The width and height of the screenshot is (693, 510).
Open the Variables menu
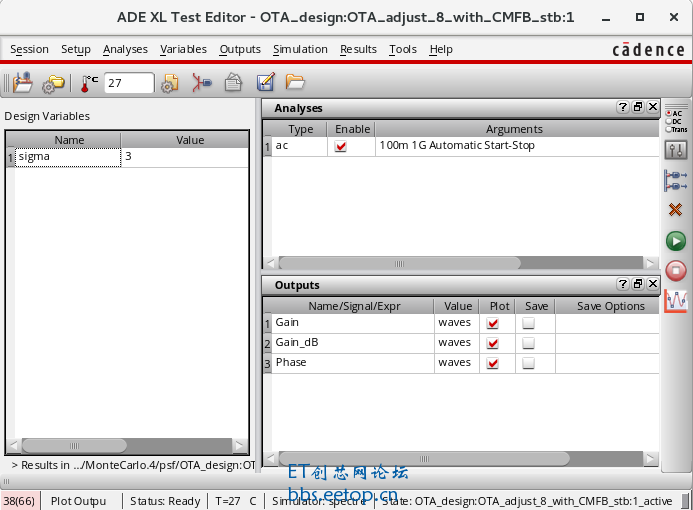tap(183, 49)
